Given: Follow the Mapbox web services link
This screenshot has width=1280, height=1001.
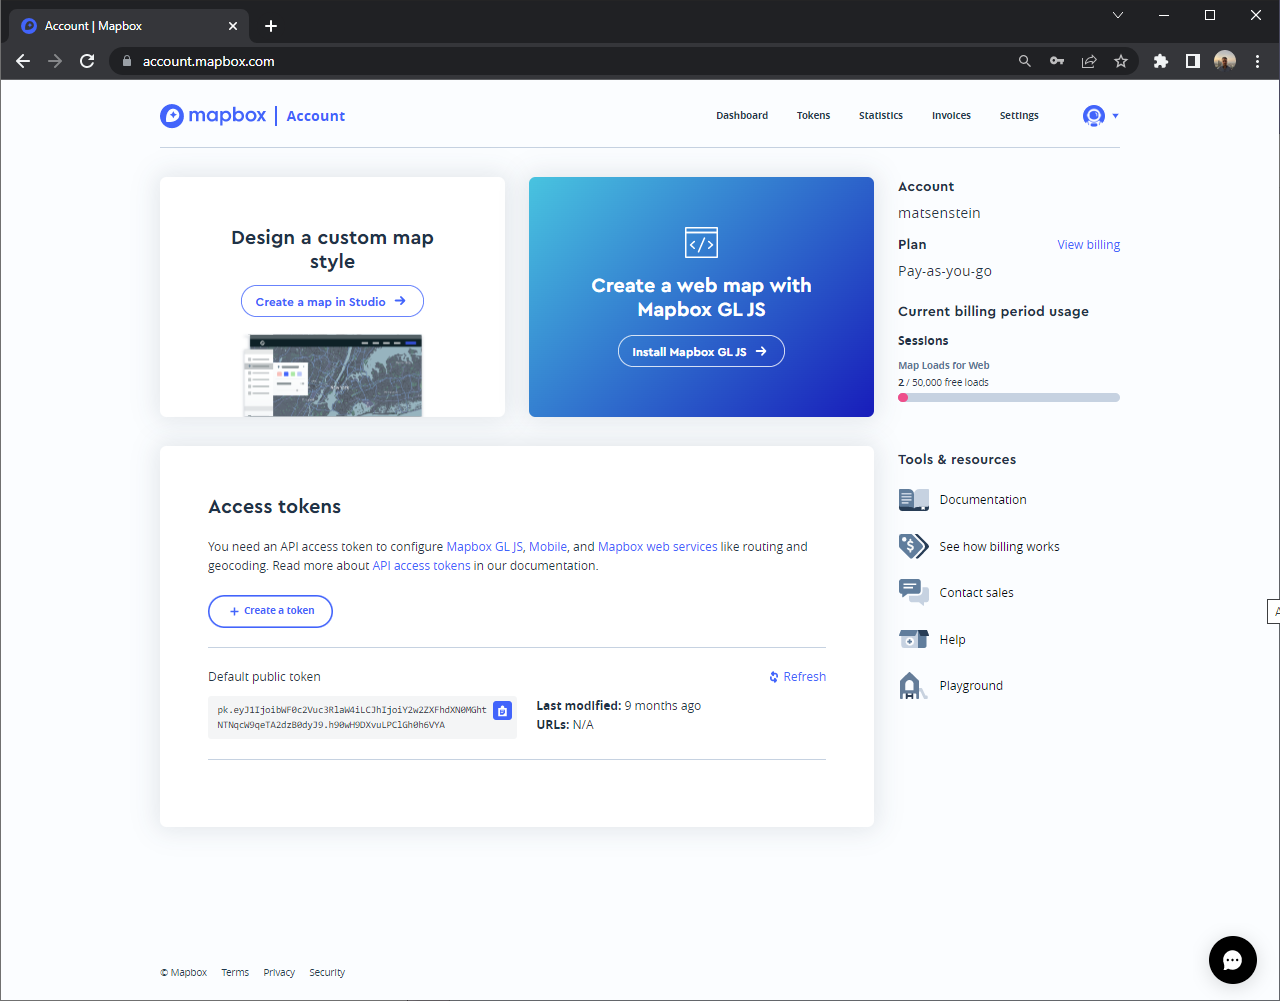Looking at the screenshot, I should coord(657,547).
